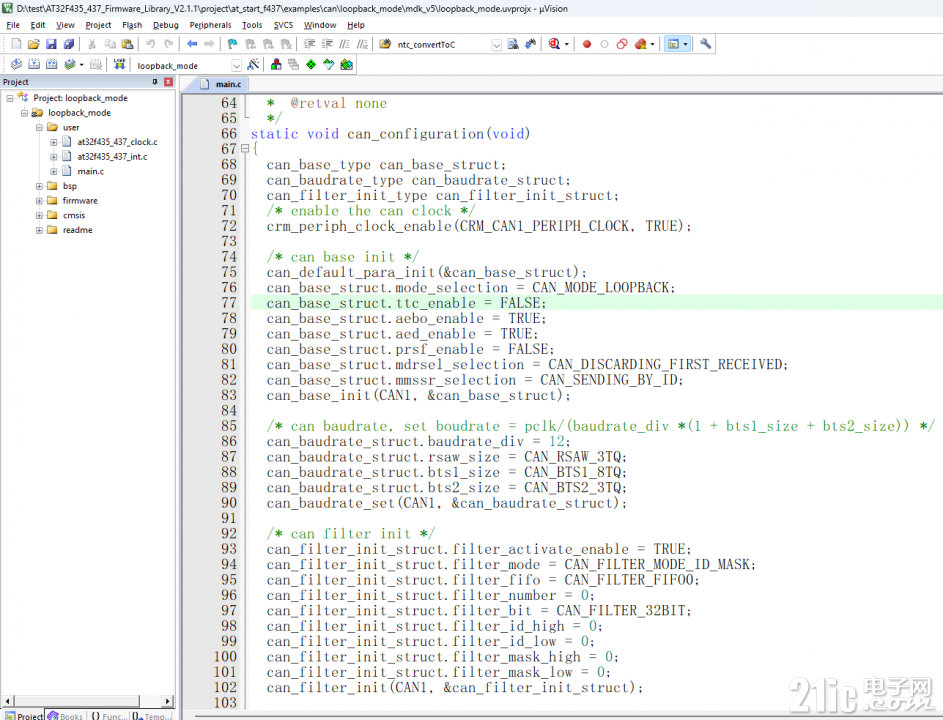Save all files
943x720 pixels.
[x=69, y=44]
